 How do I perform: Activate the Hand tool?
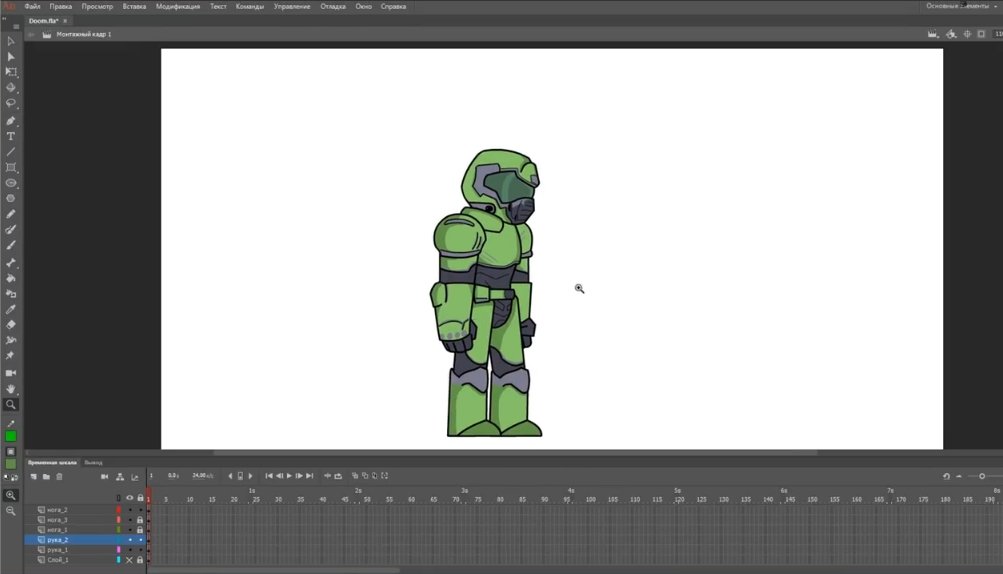point(11,388)
